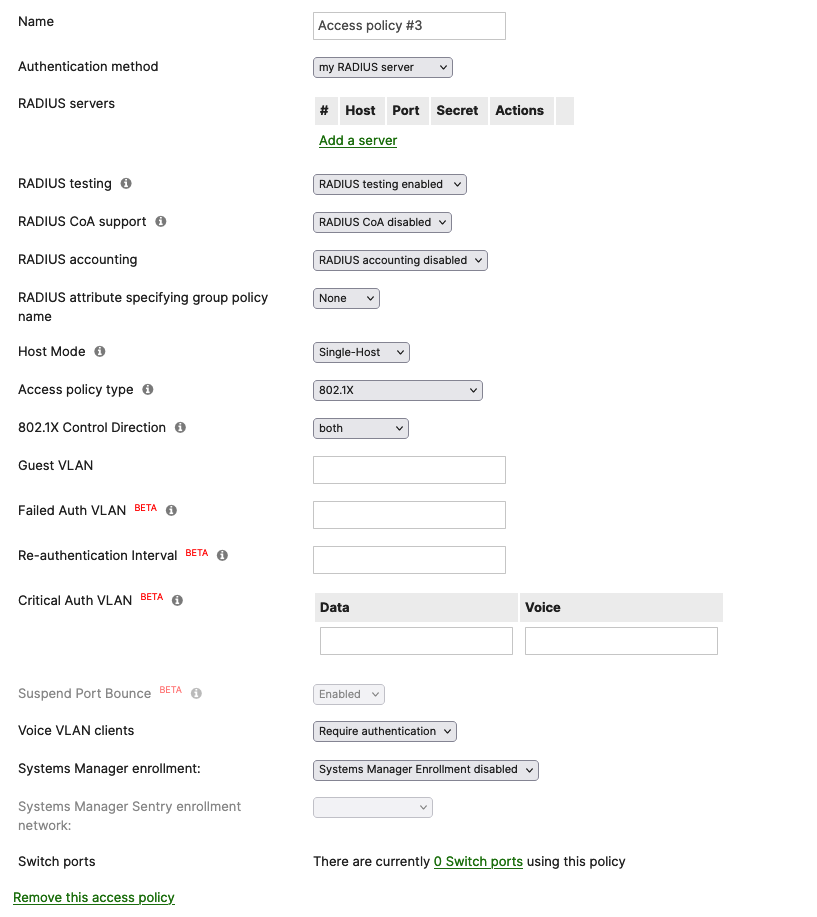Open the RADIUS attribute group policy dropdown
Viewport: 817px width, 917px height.
point(346,297)
